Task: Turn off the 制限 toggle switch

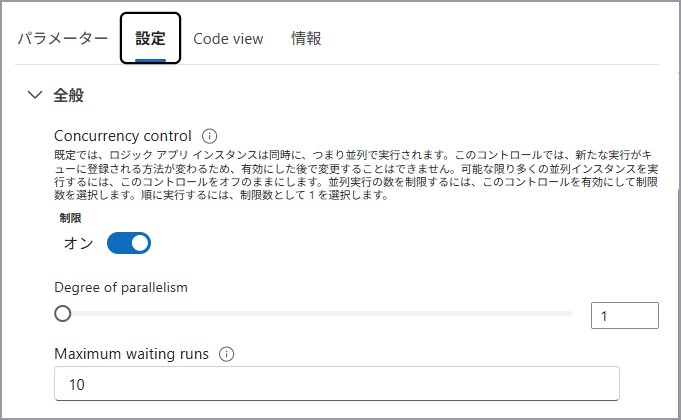Action: (x=129, y=243)
